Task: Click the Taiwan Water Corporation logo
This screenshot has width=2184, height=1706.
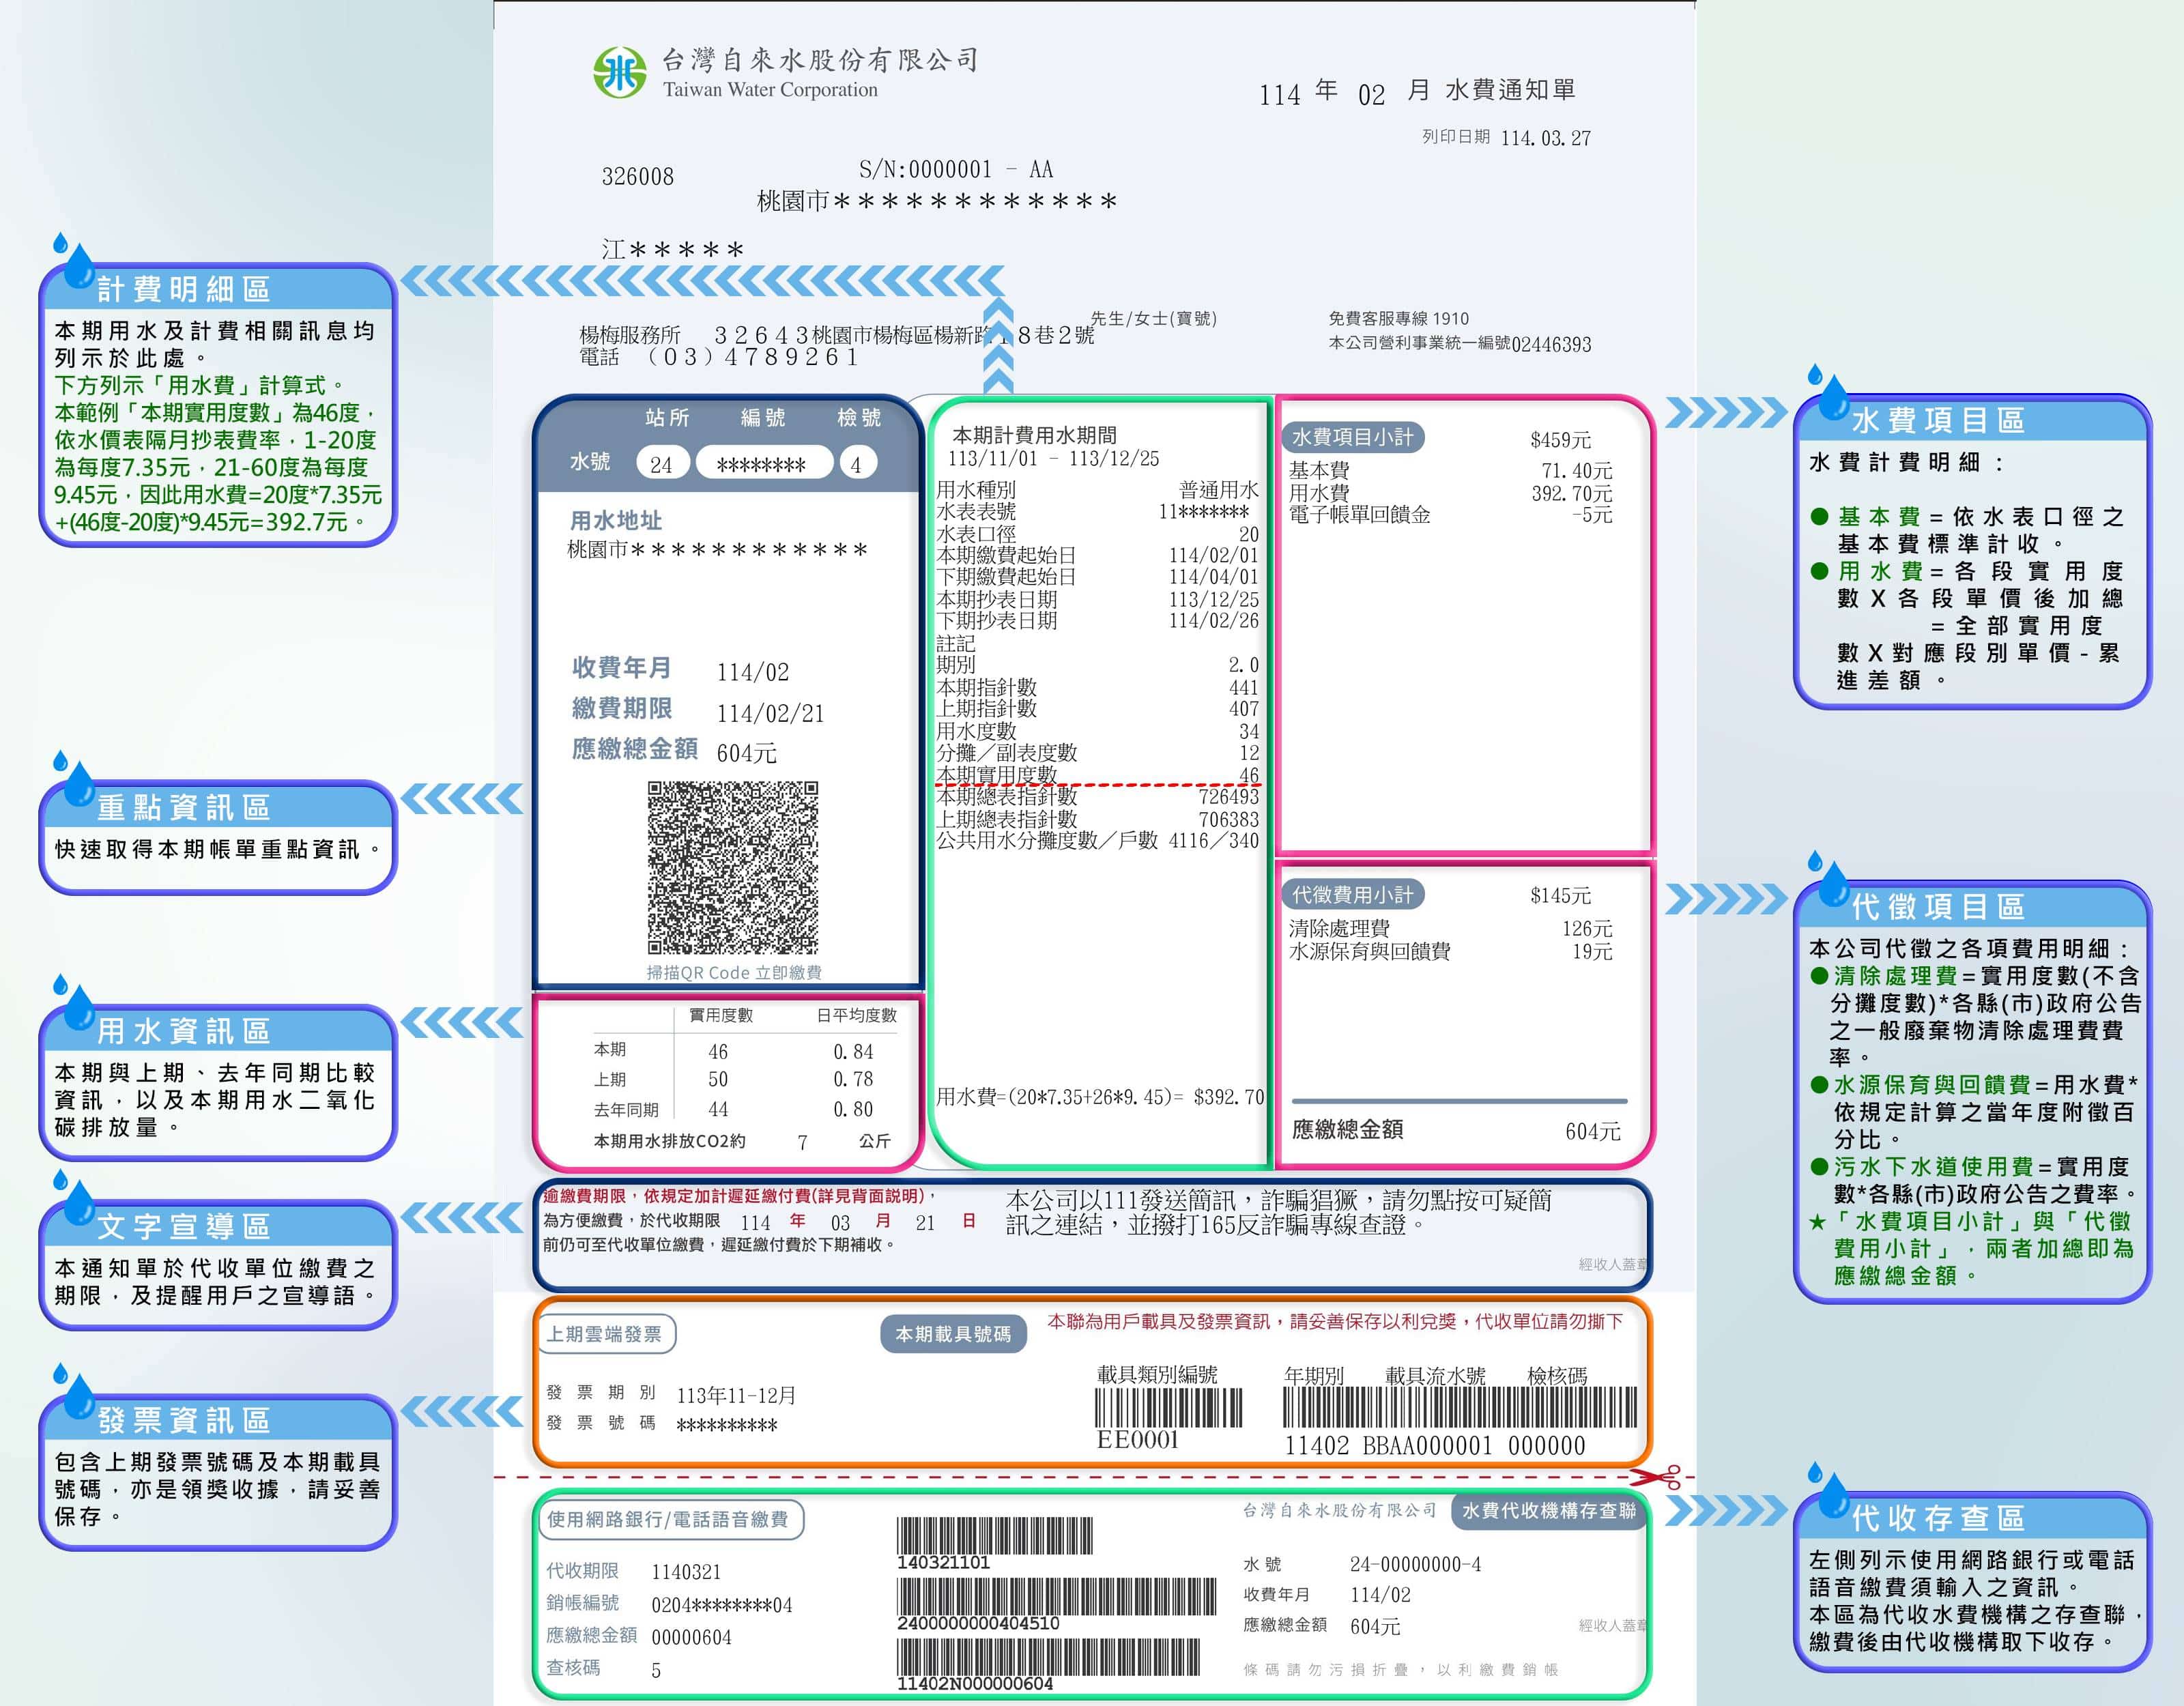Action: tap(619, 72)
